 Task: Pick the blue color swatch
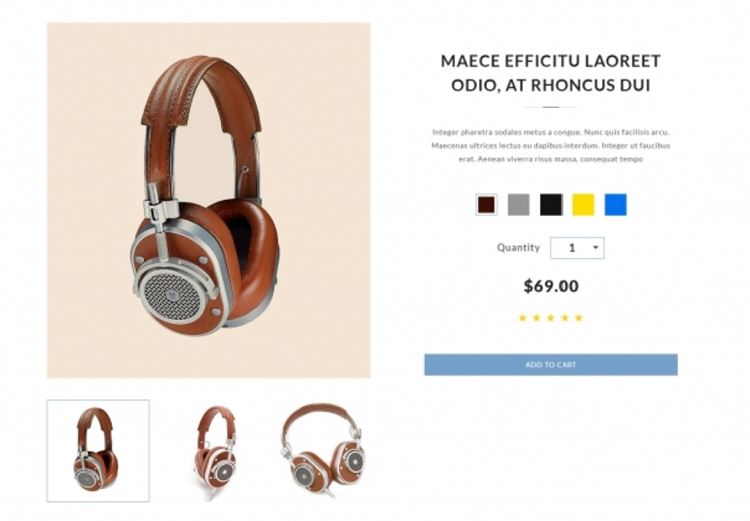[616, 205]
